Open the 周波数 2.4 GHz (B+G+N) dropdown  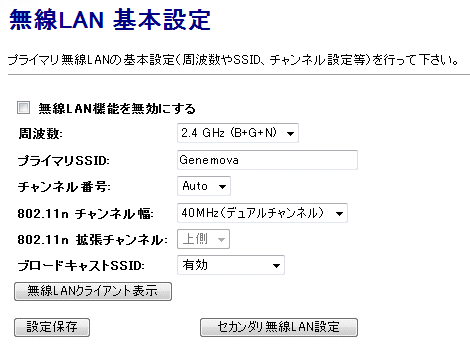238,133
